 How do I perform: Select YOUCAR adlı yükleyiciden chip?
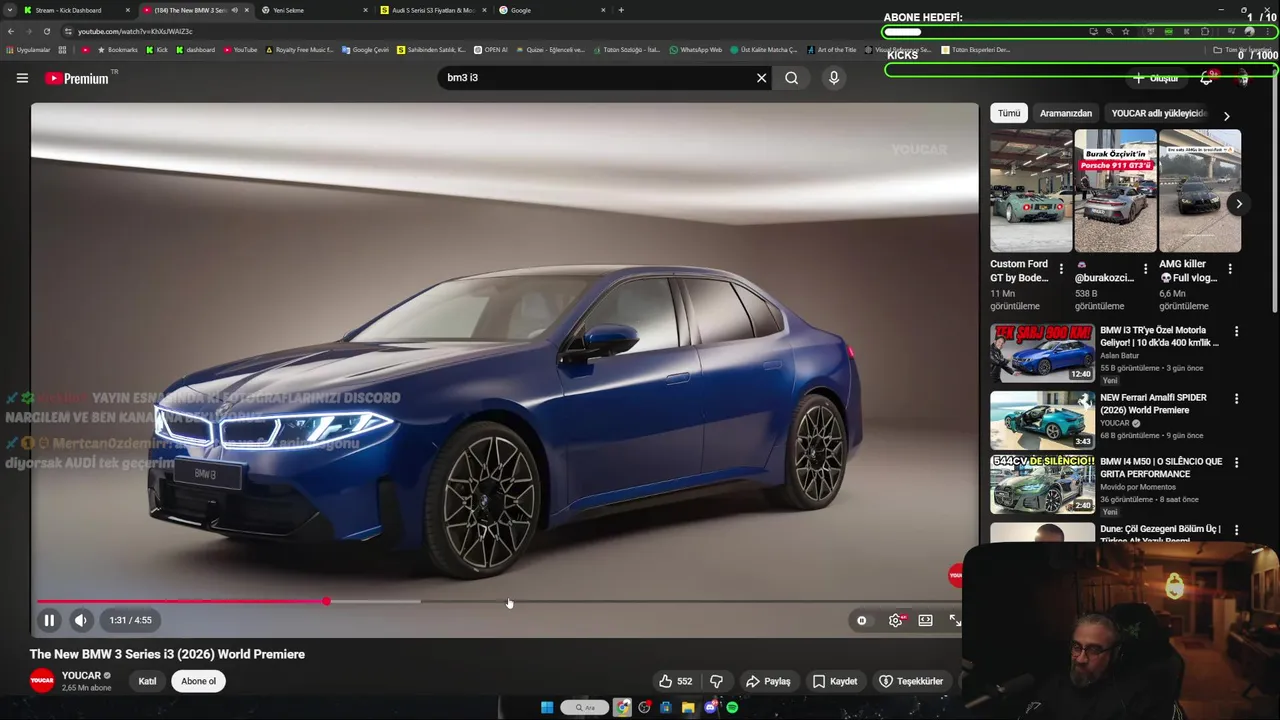(x=1158, y=113)
